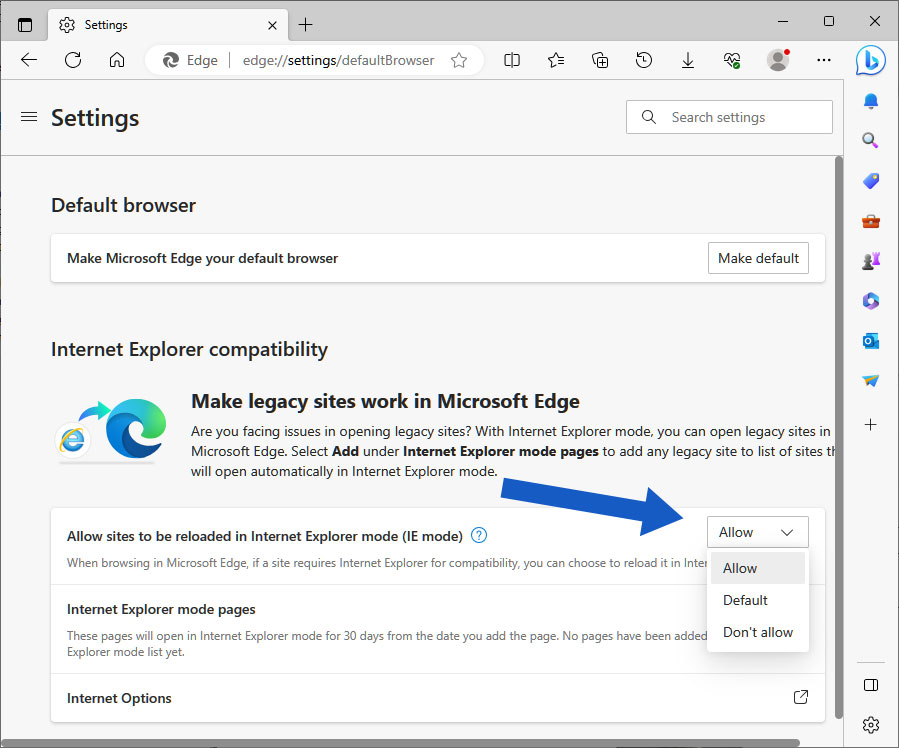Image resolution: width=899 pixels, height=748 pixels.
Task: Open sidebar settings gear
Action: pos(871,724)
